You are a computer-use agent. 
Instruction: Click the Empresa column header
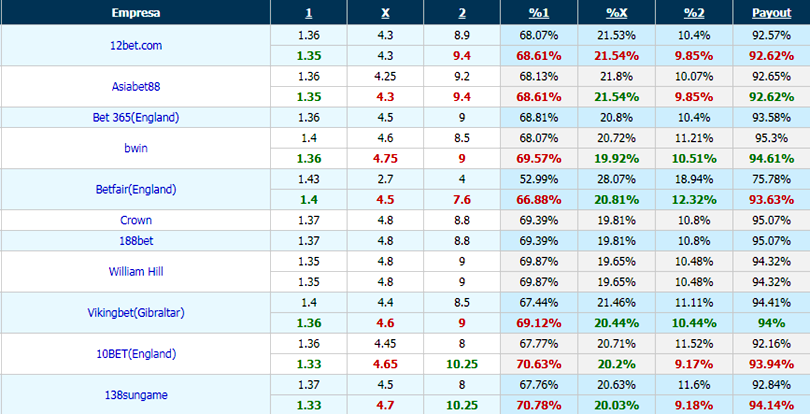click(135, 13)
